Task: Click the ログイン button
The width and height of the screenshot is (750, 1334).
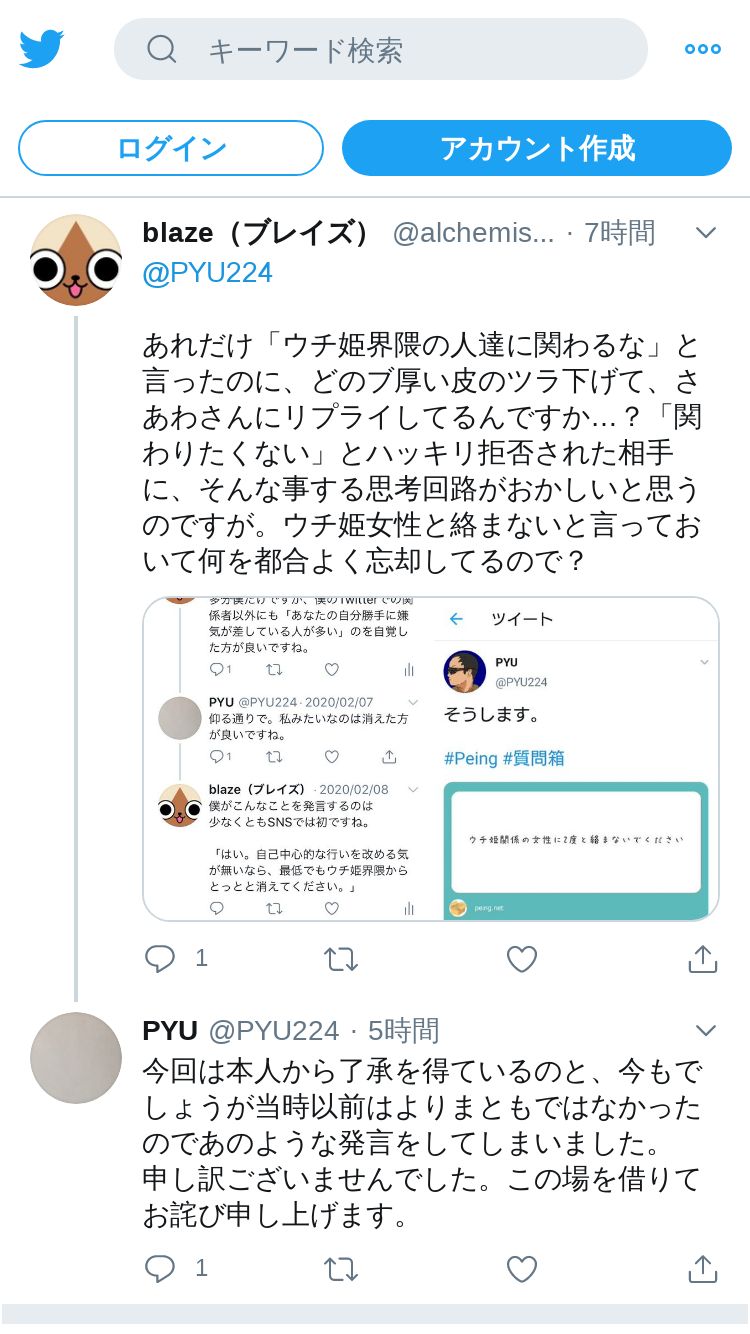Action: click(x=171, y=148)
